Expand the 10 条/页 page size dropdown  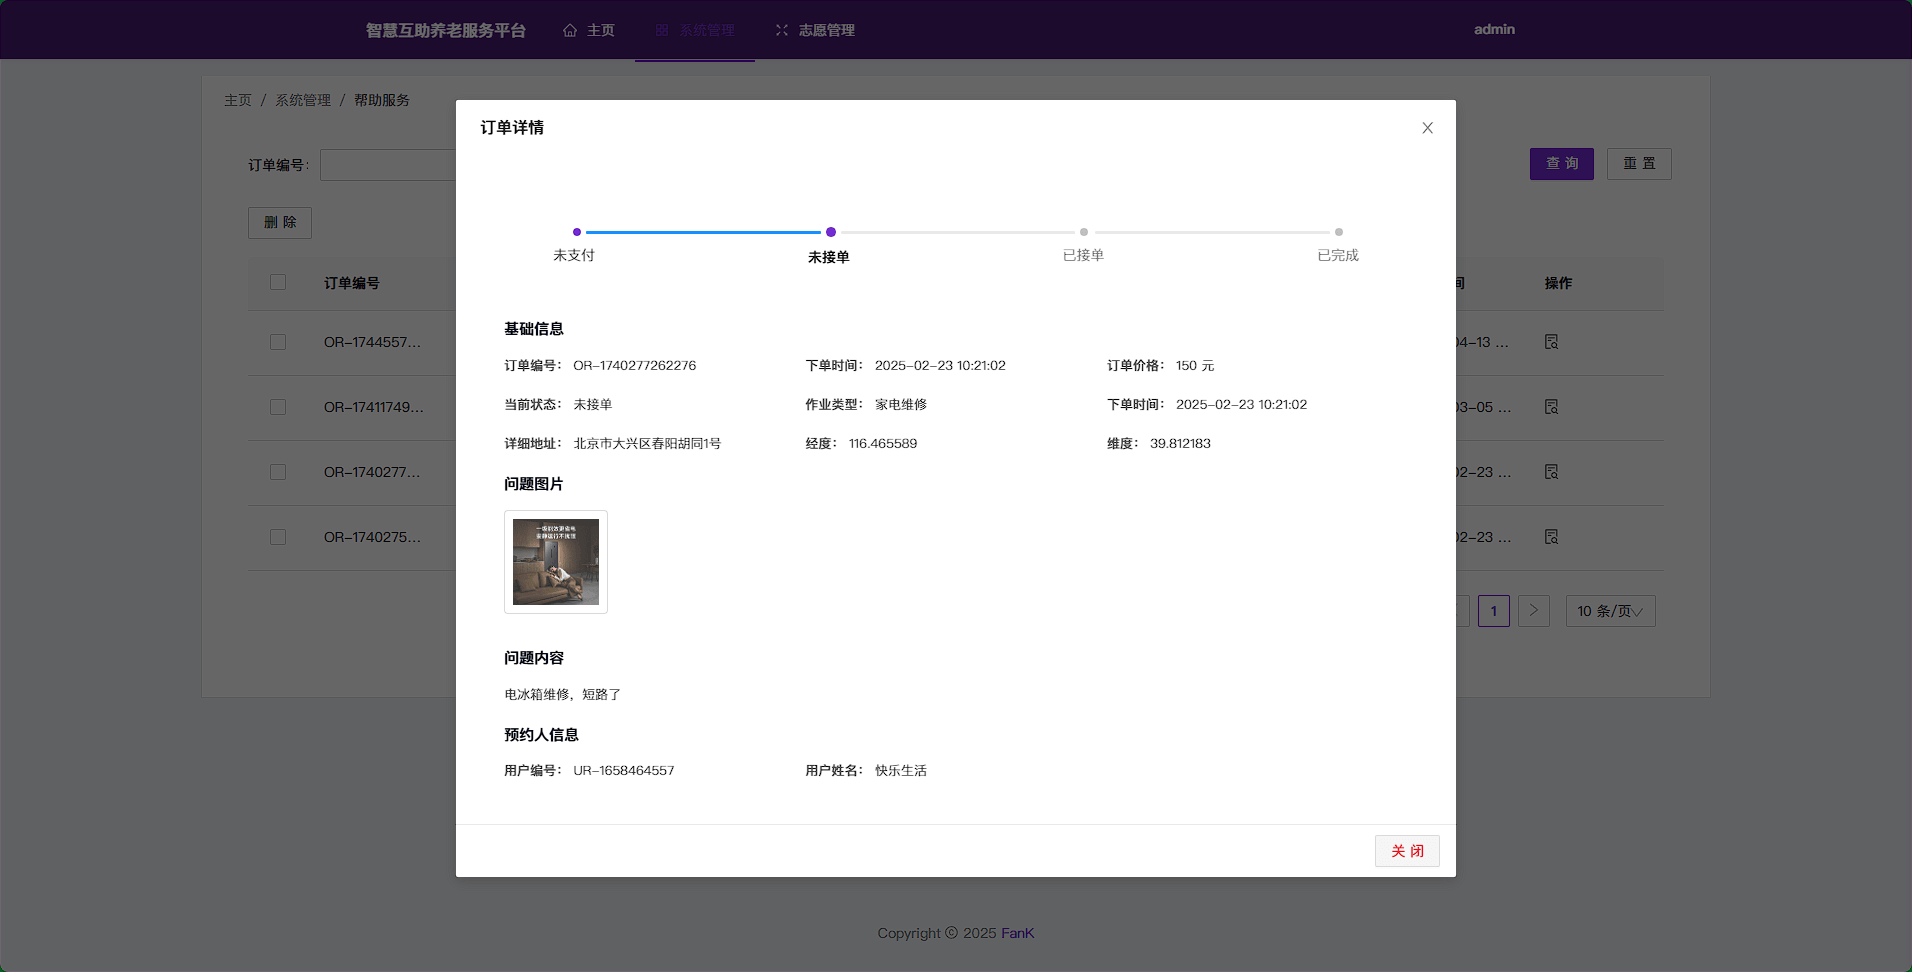click(1609, 611)
